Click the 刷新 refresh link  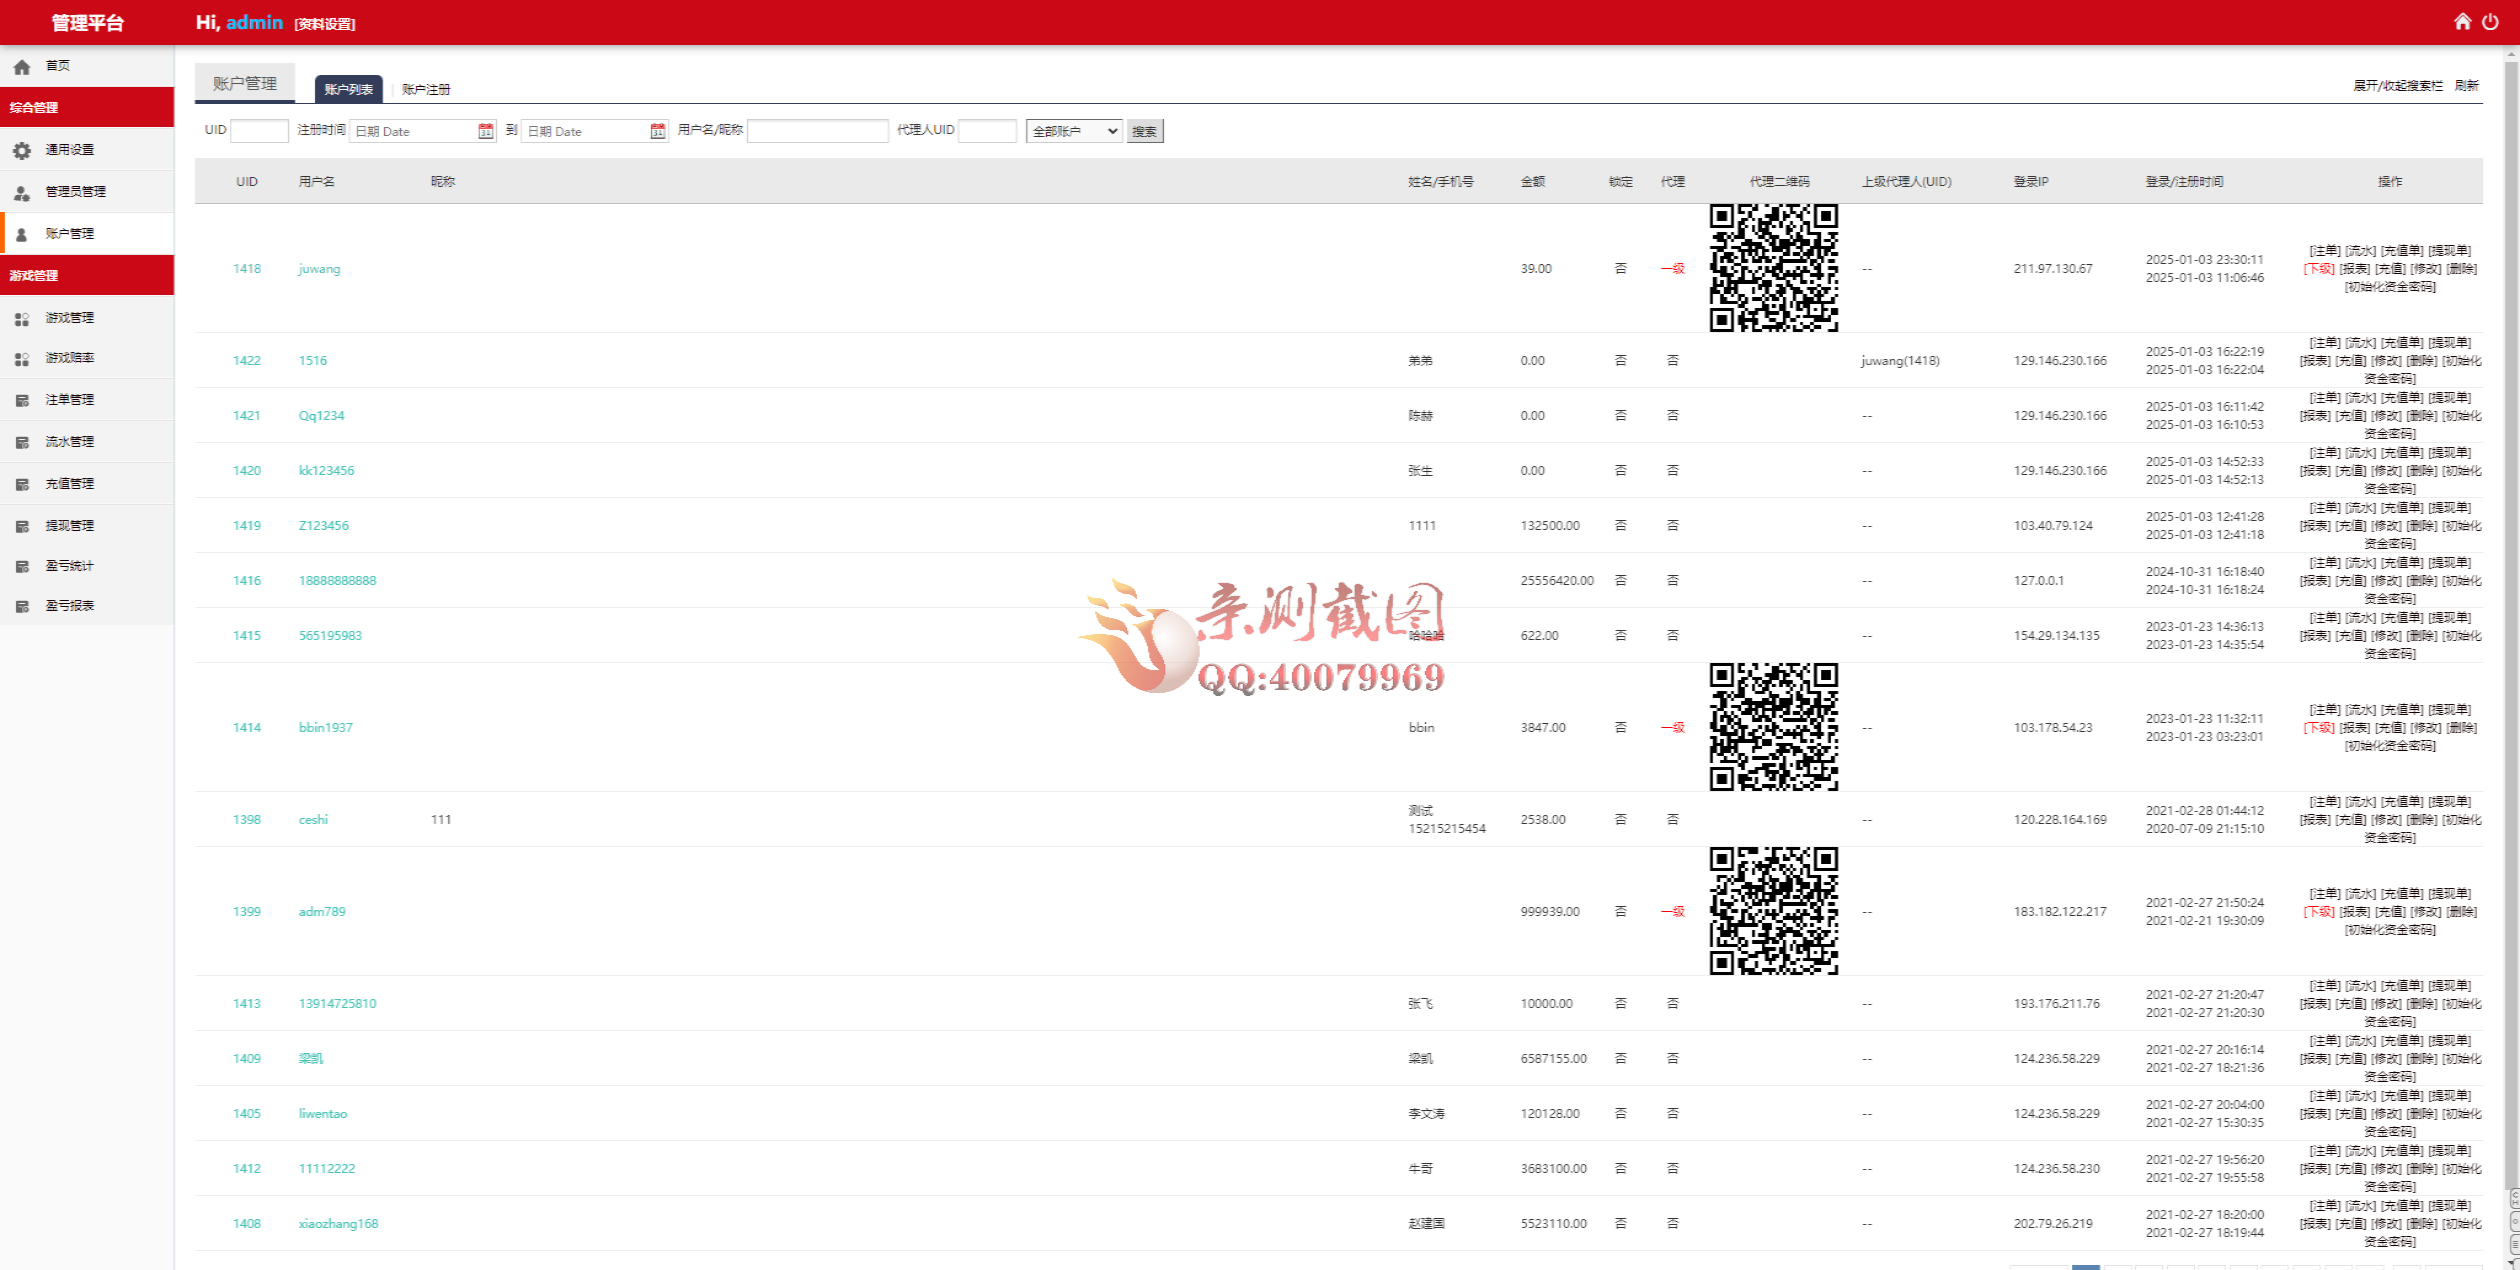pos(2465,85)
